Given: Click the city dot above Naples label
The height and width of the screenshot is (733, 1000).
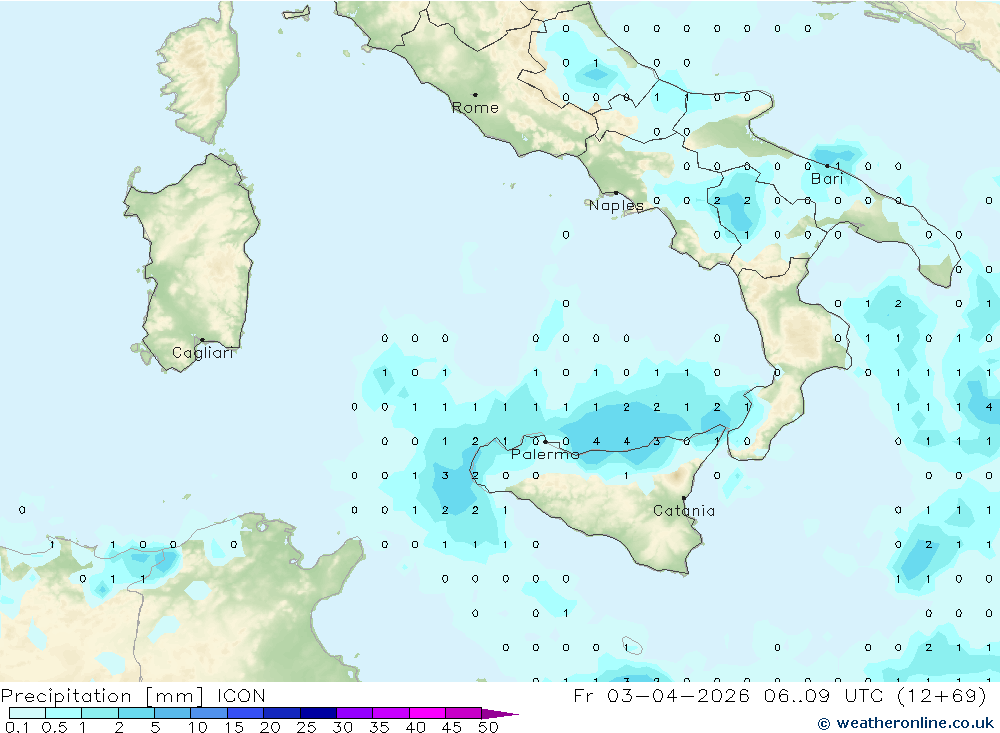Looking at the screenshot, I should pyautogui.click(x=616, y=193).
